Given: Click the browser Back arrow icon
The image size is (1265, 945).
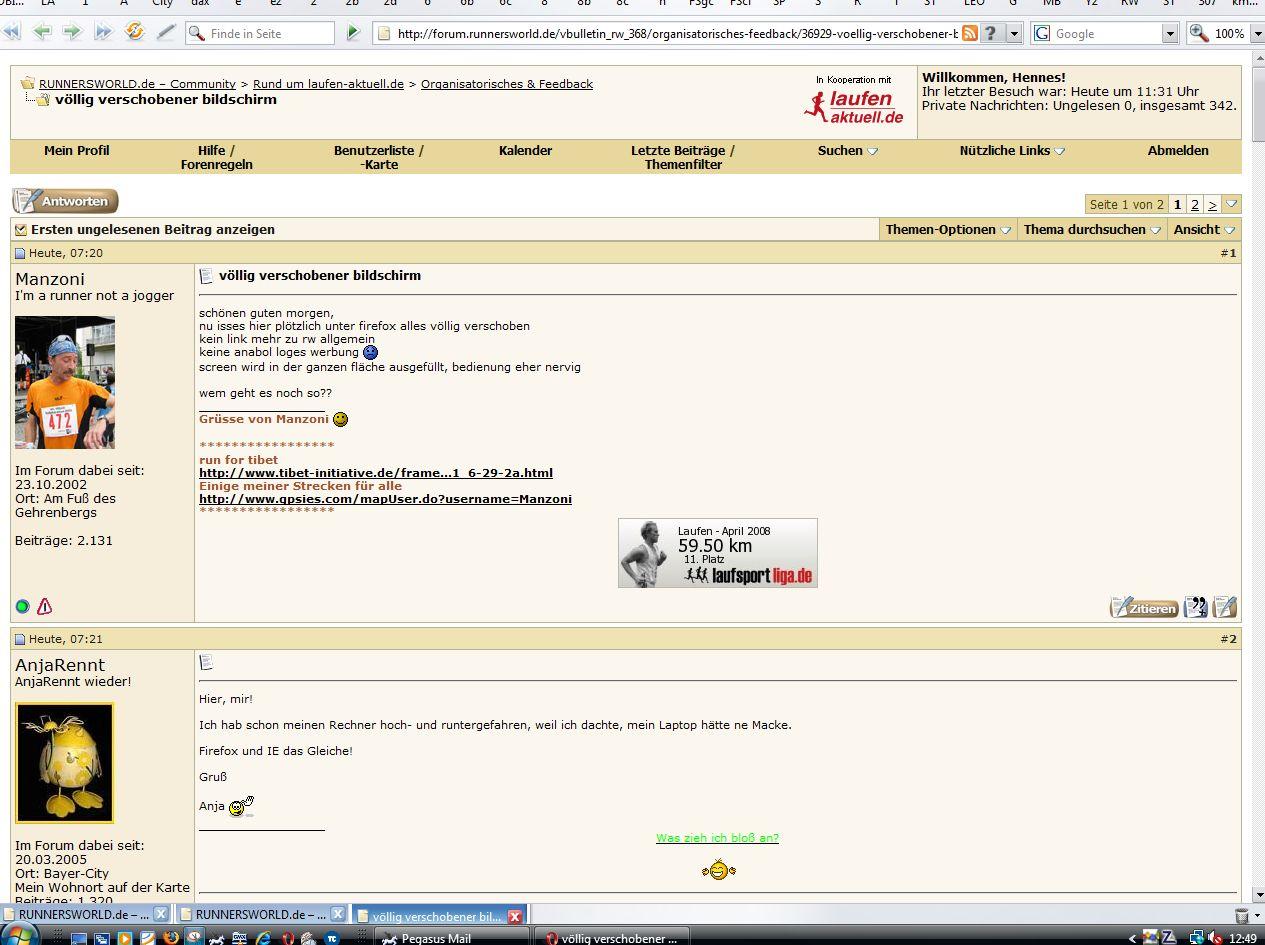Looking at the screenshot, I should pyautogui.click(x=42, y=32).
